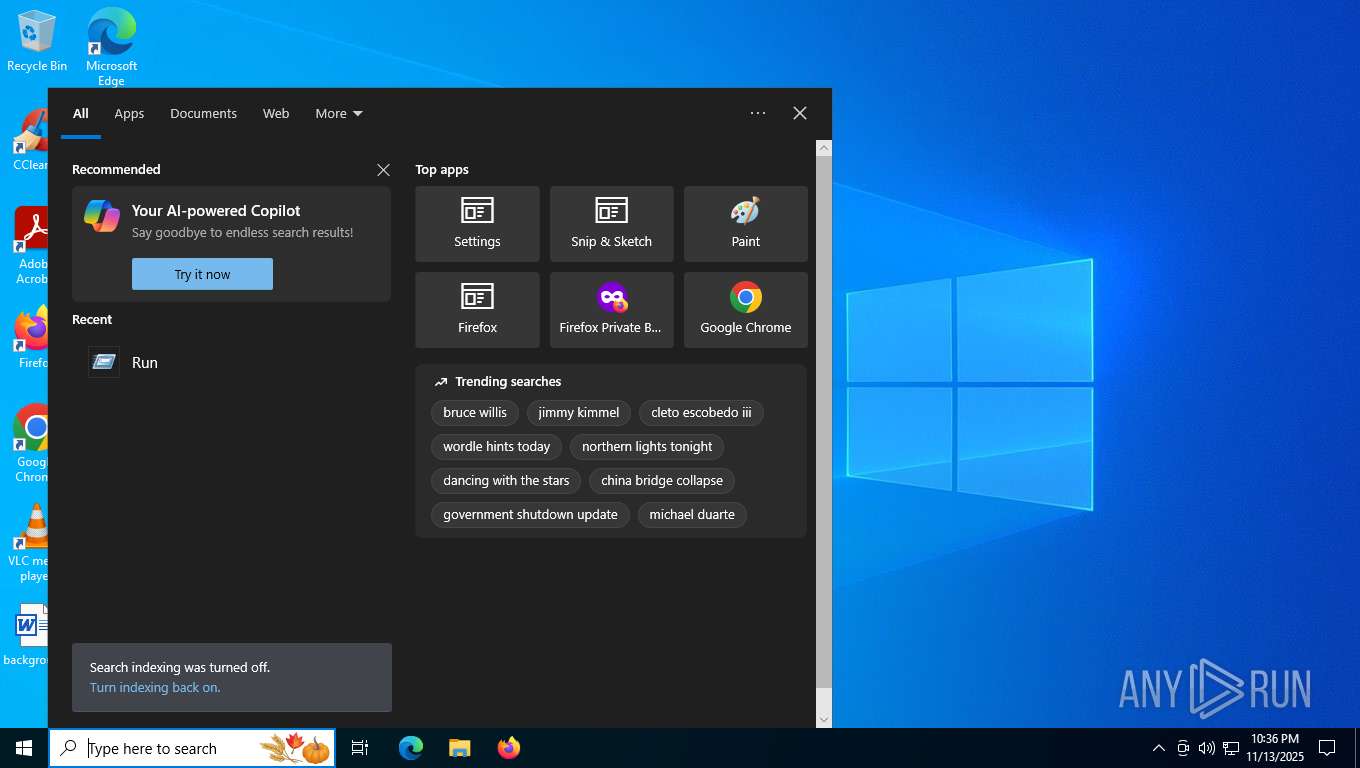This screenshot has width=1360, height=768.
Task: Search trending topic cleto escobedo iii
Action: 701,413
